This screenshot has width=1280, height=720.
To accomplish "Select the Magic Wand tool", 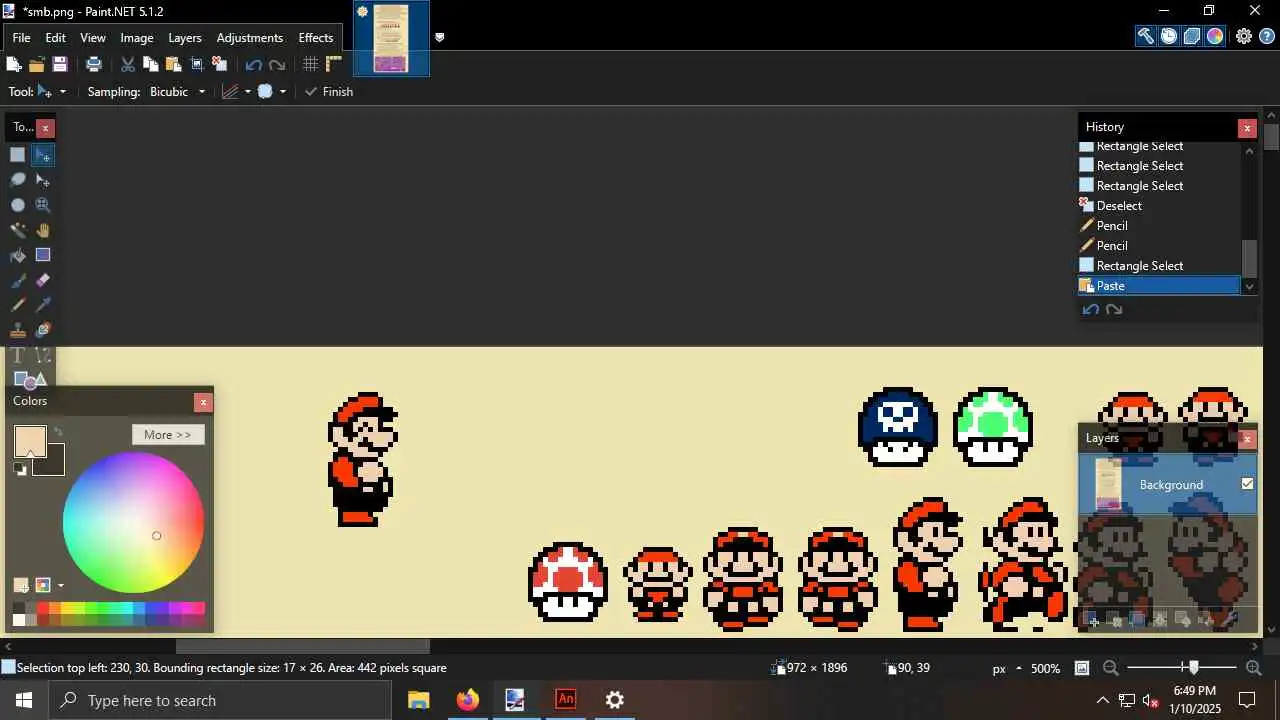I will click(x=18, y=229).
